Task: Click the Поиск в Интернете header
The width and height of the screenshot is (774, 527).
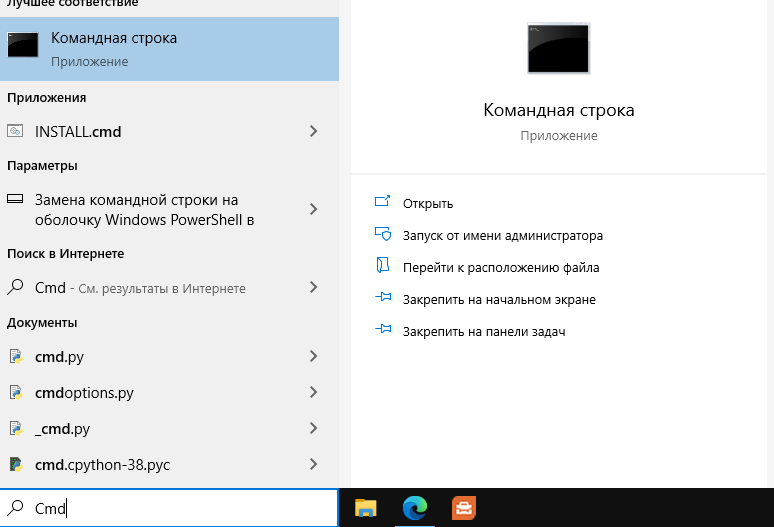Action: pos(65,254)
